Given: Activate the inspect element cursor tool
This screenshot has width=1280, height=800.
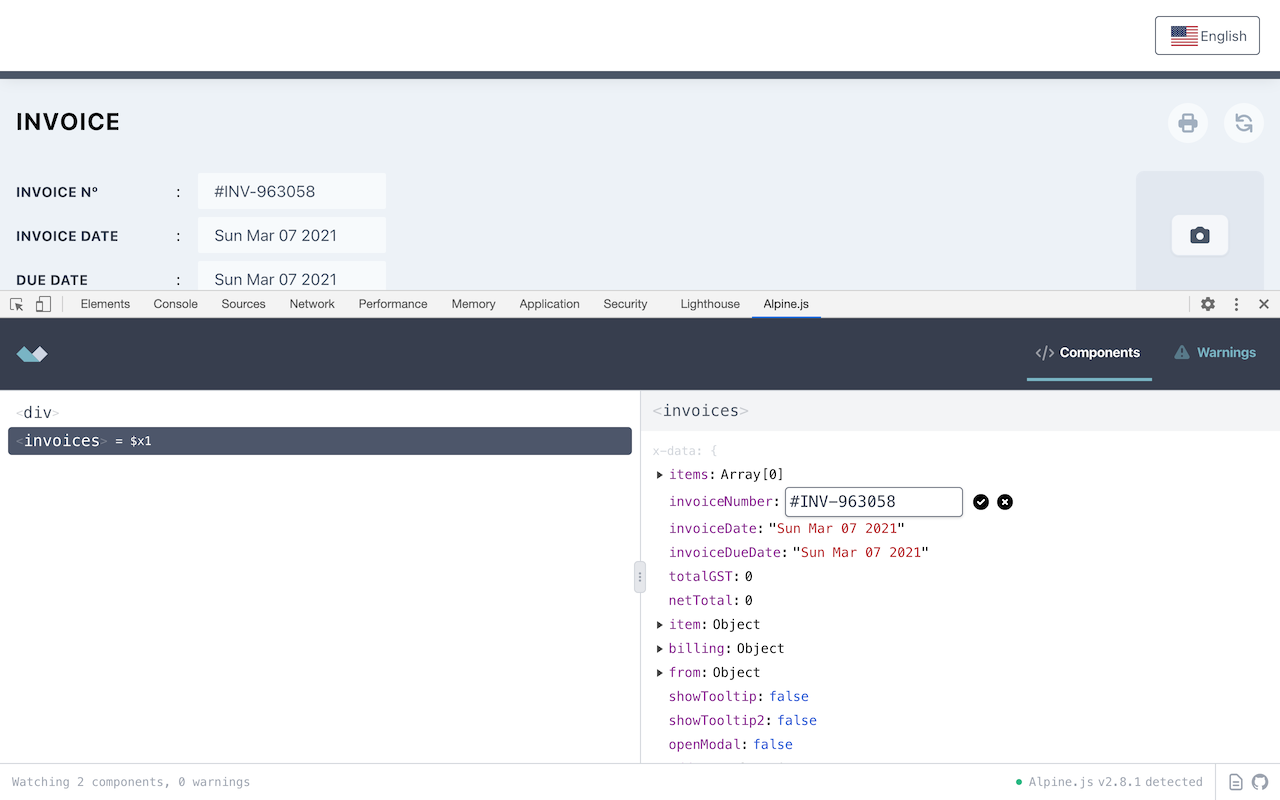Looking at the screenshot, I should click(x=16, y=303).
